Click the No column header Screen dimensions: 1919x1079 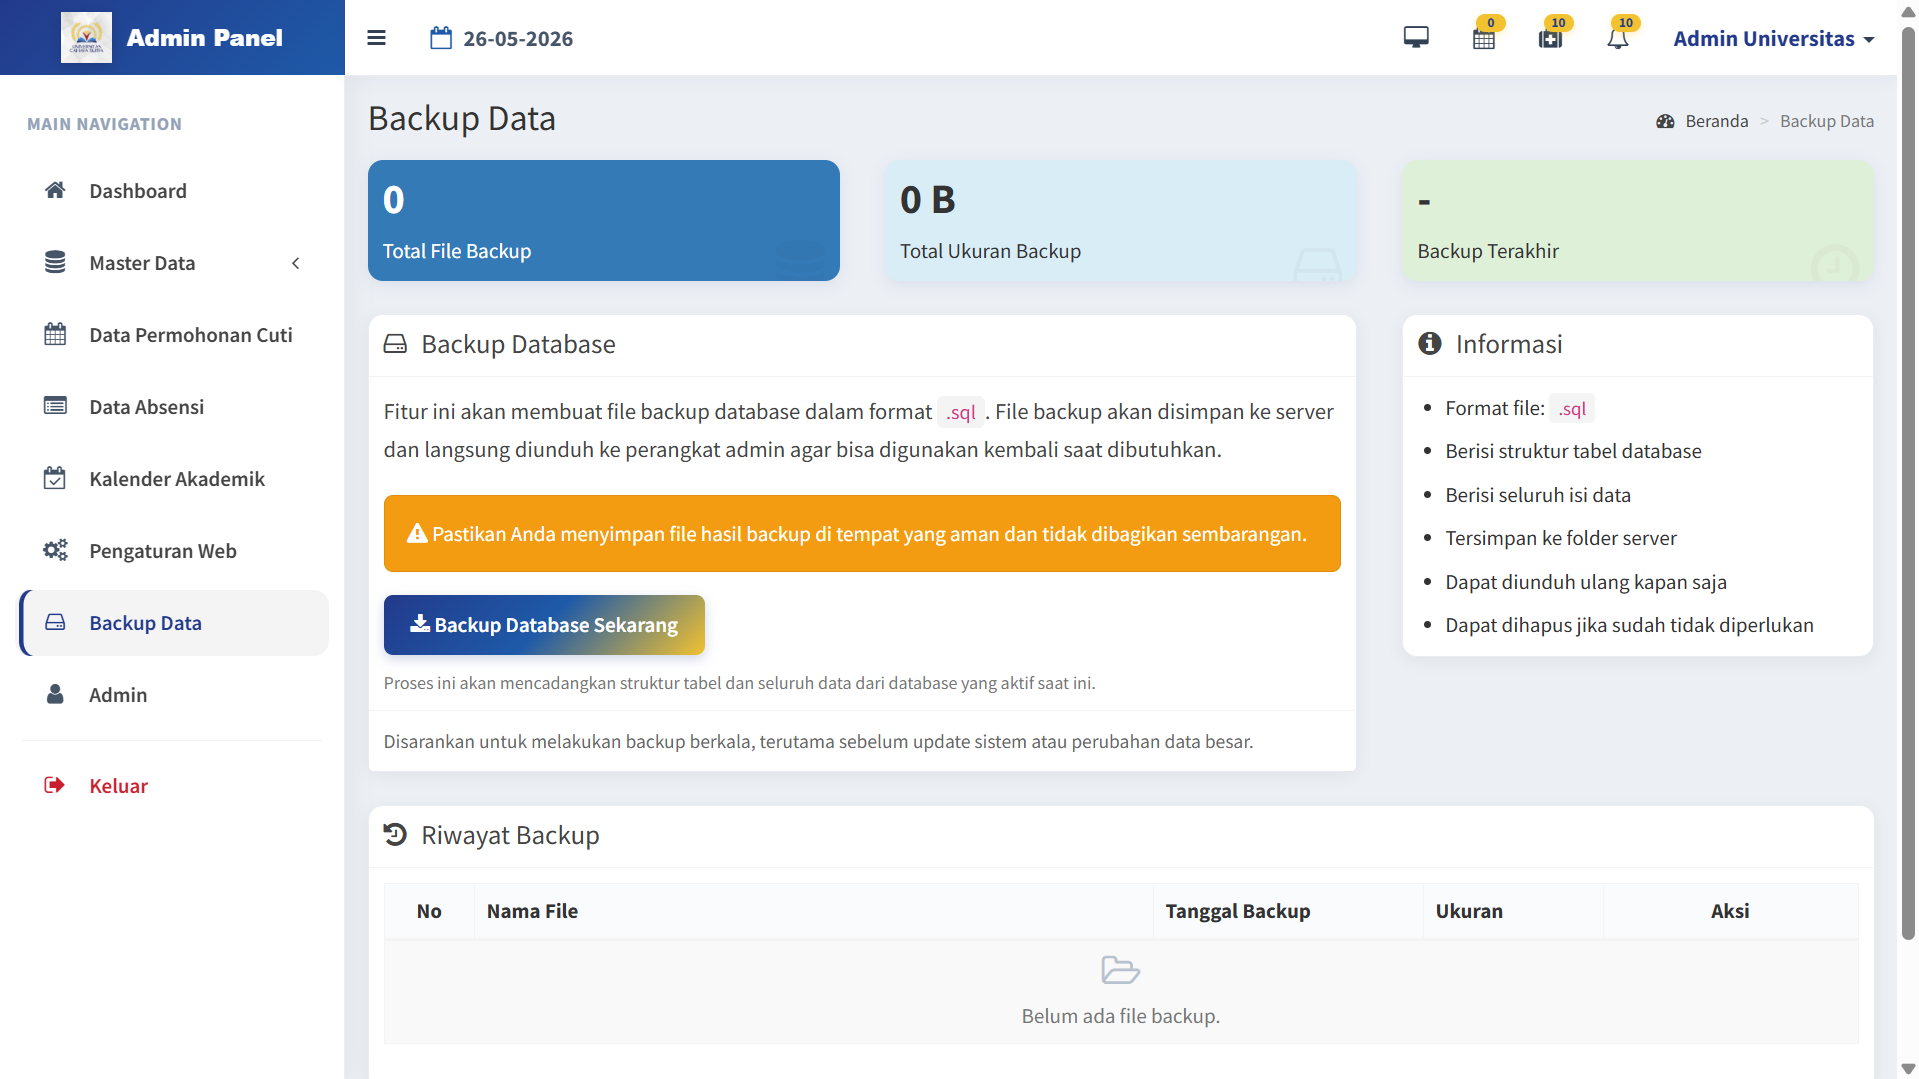(429, 911)
